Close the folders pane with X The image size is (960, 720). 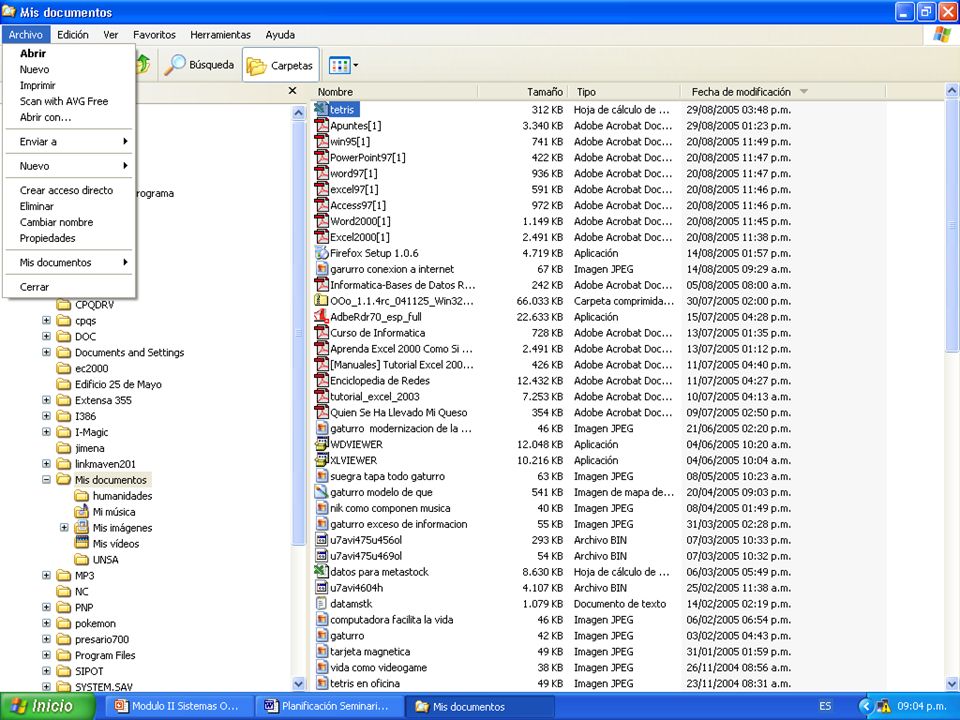(x=293, y=91)
